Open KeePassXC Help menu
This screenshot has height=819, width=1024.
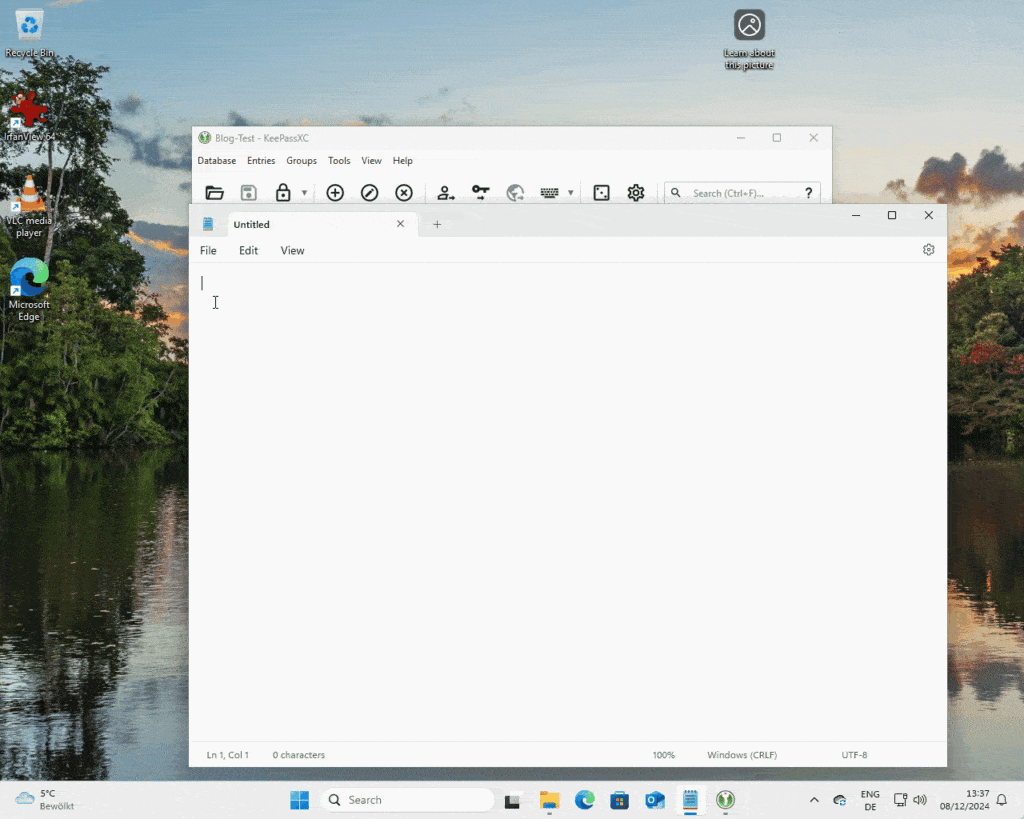click(402, 161)
